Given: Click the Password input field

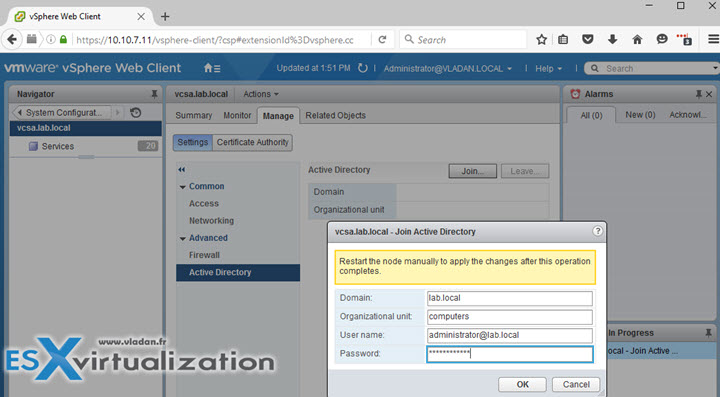Looking at the screenshot, I should pyautogui.click(x=510, y=354).
